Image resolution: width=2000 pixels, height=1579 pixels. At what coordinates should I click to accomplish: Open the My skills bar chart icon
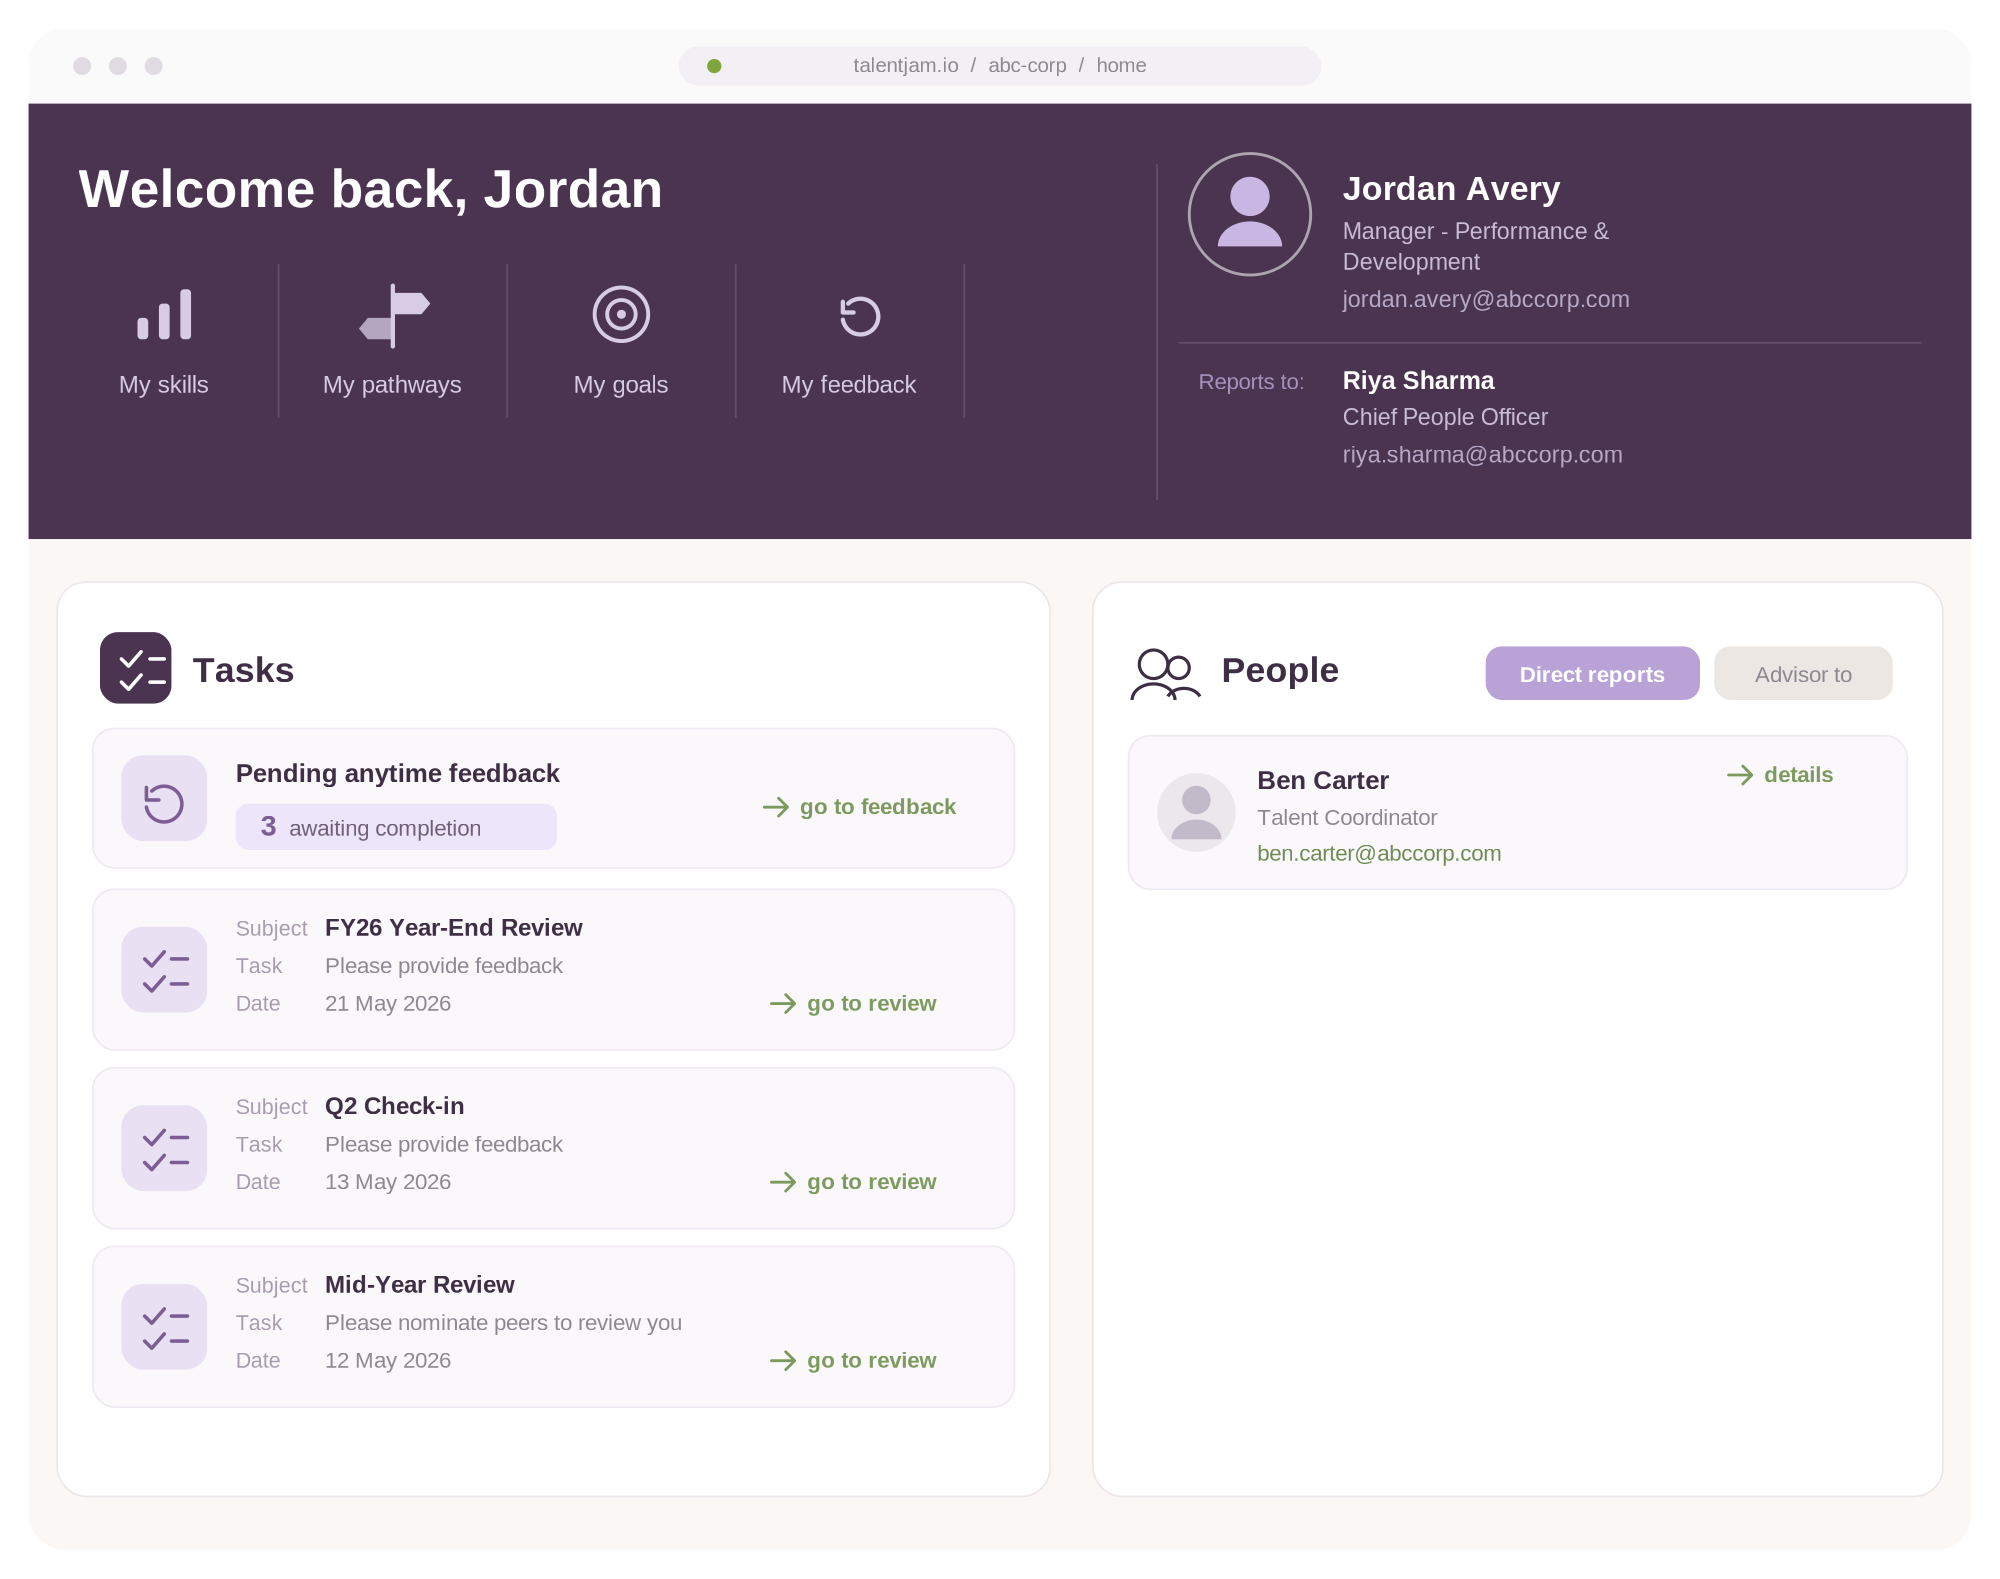[x=164, y=315]
